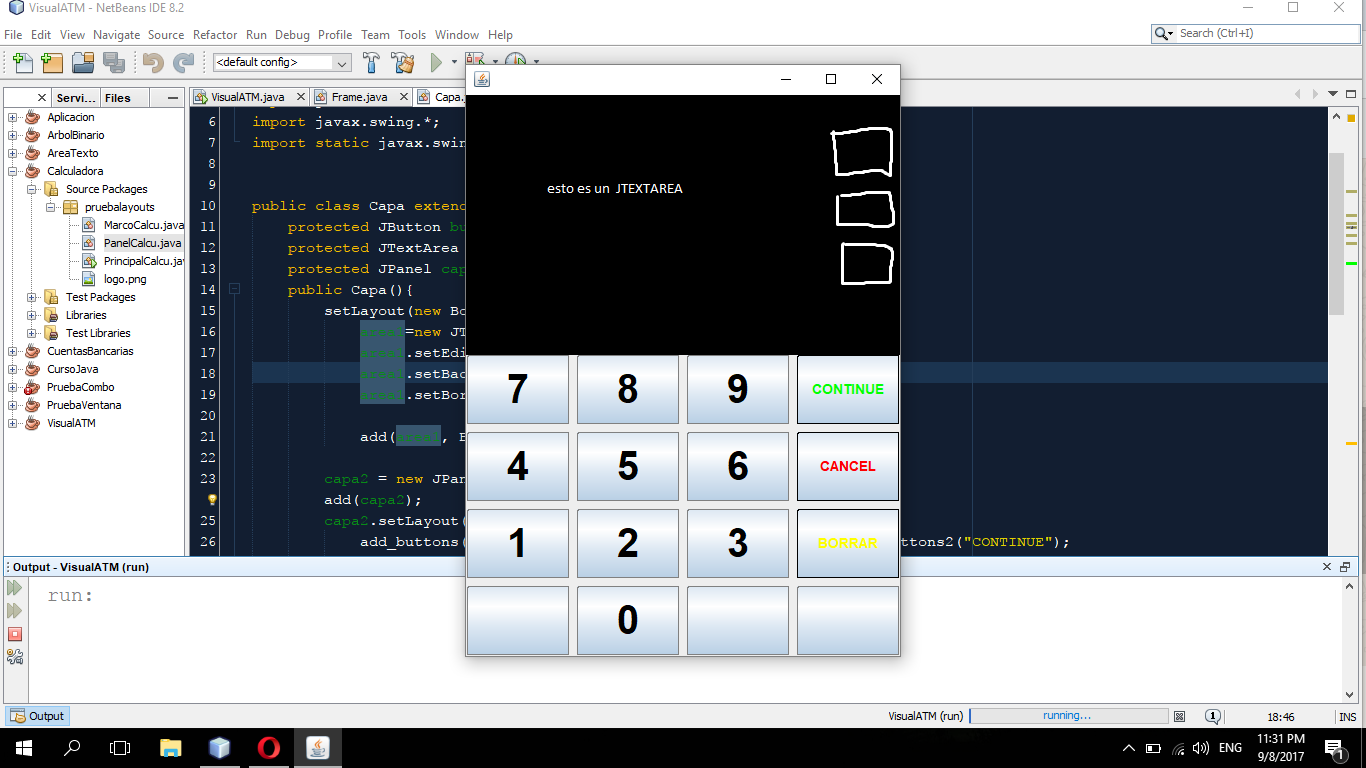The image size is (1366, 768).
Task: Select PanelCalcu.java in project tree
Action: coord(142,243)
